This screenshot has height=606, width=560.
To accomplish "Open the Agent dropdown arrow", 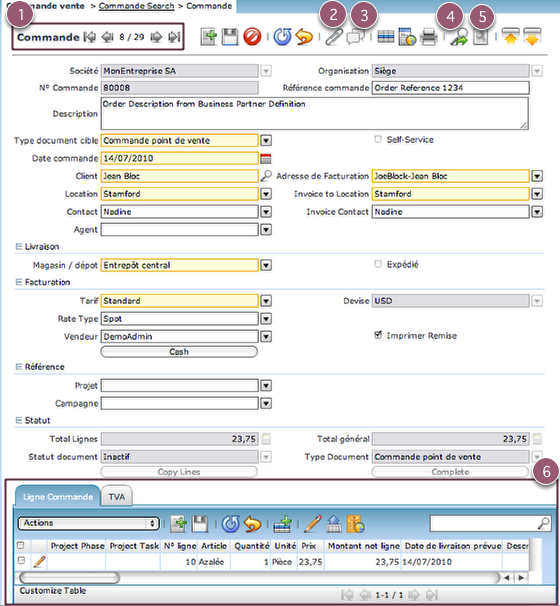I will (266, 230).
